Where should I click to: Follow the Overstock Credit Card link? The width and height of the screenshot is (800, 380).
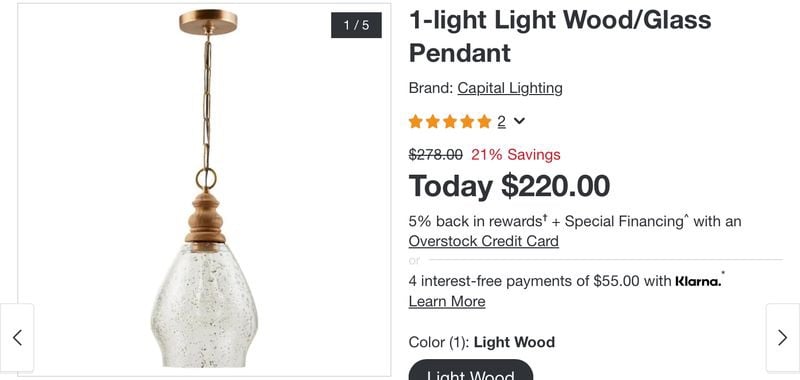pyautogui.click(x=484, y=241)
